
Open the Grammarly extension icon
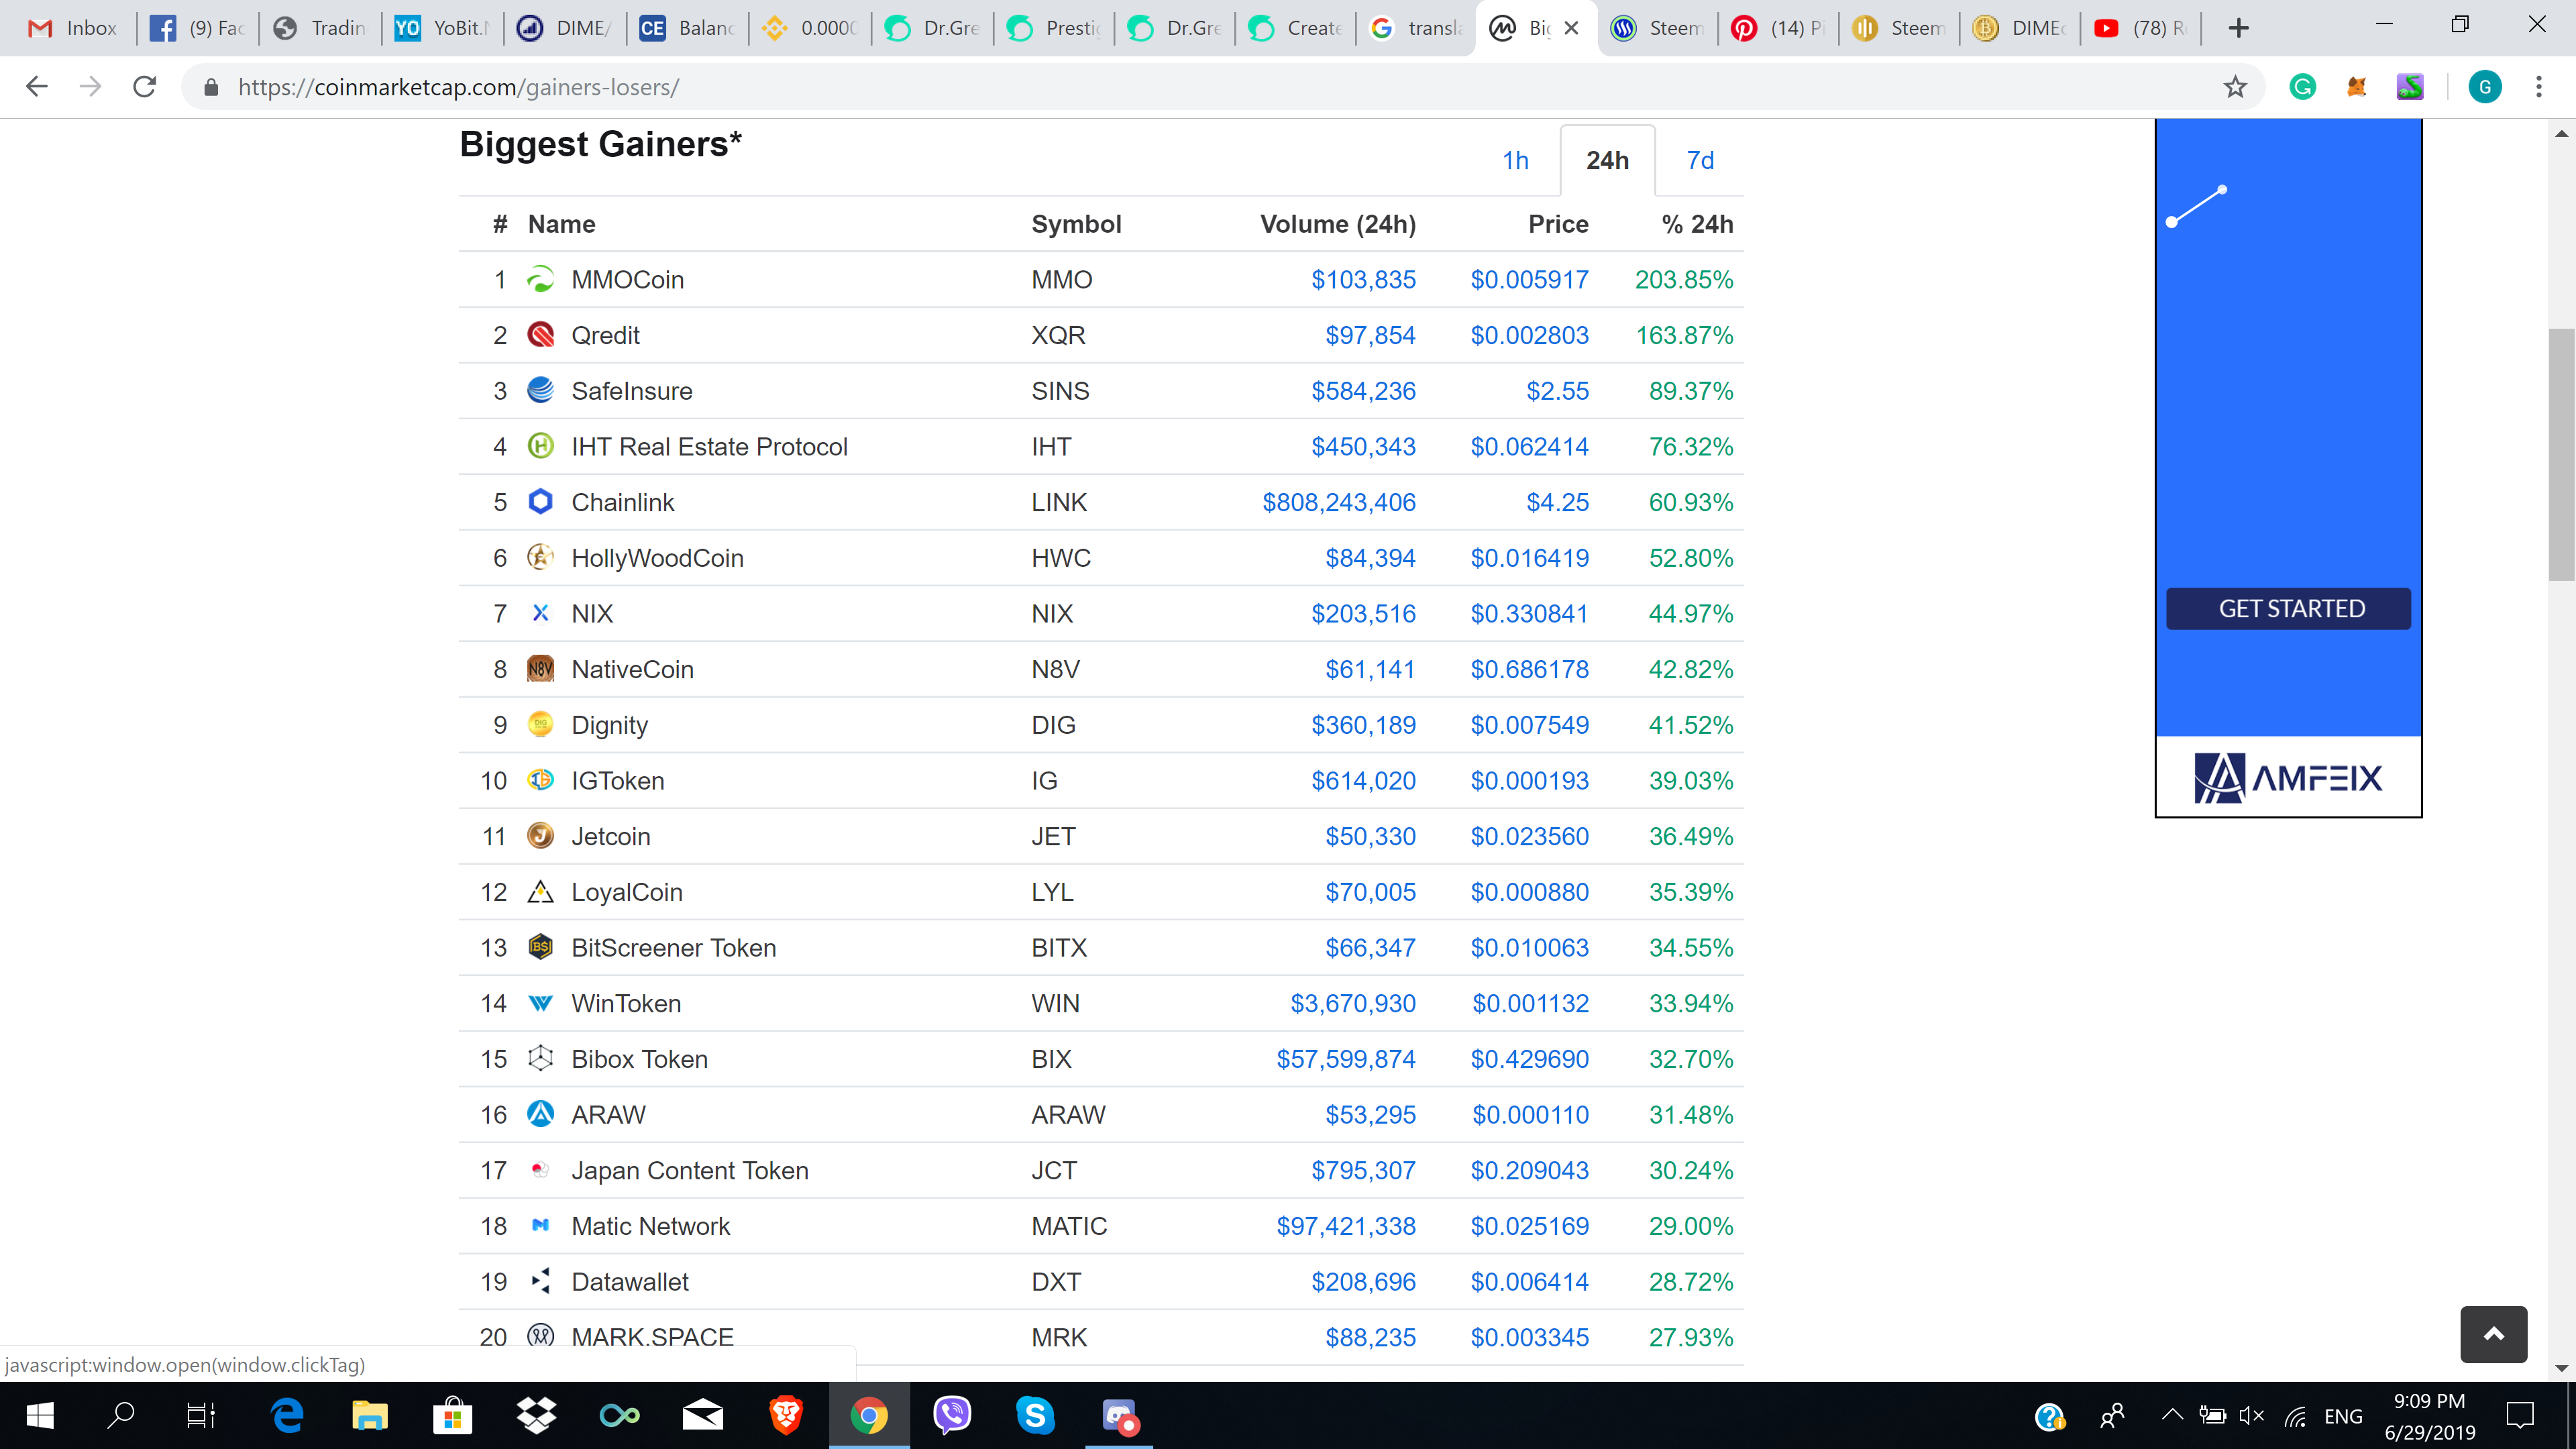pyautogui.click(x=2302, y=87)
